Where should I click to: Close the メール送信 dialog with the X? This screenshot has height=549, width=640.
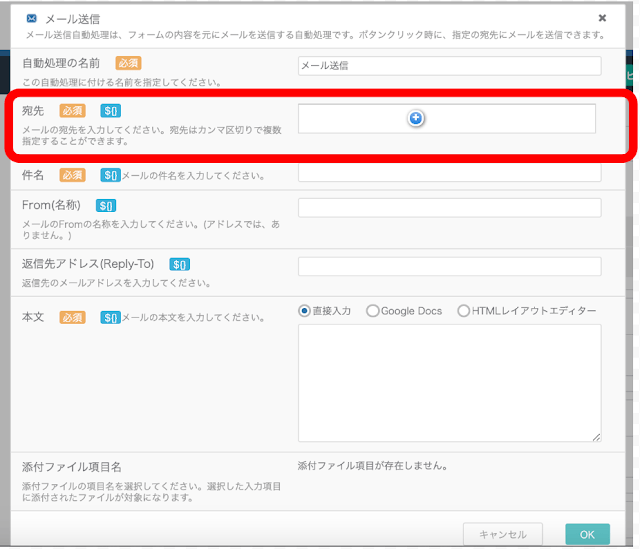(x=602, y=18)
